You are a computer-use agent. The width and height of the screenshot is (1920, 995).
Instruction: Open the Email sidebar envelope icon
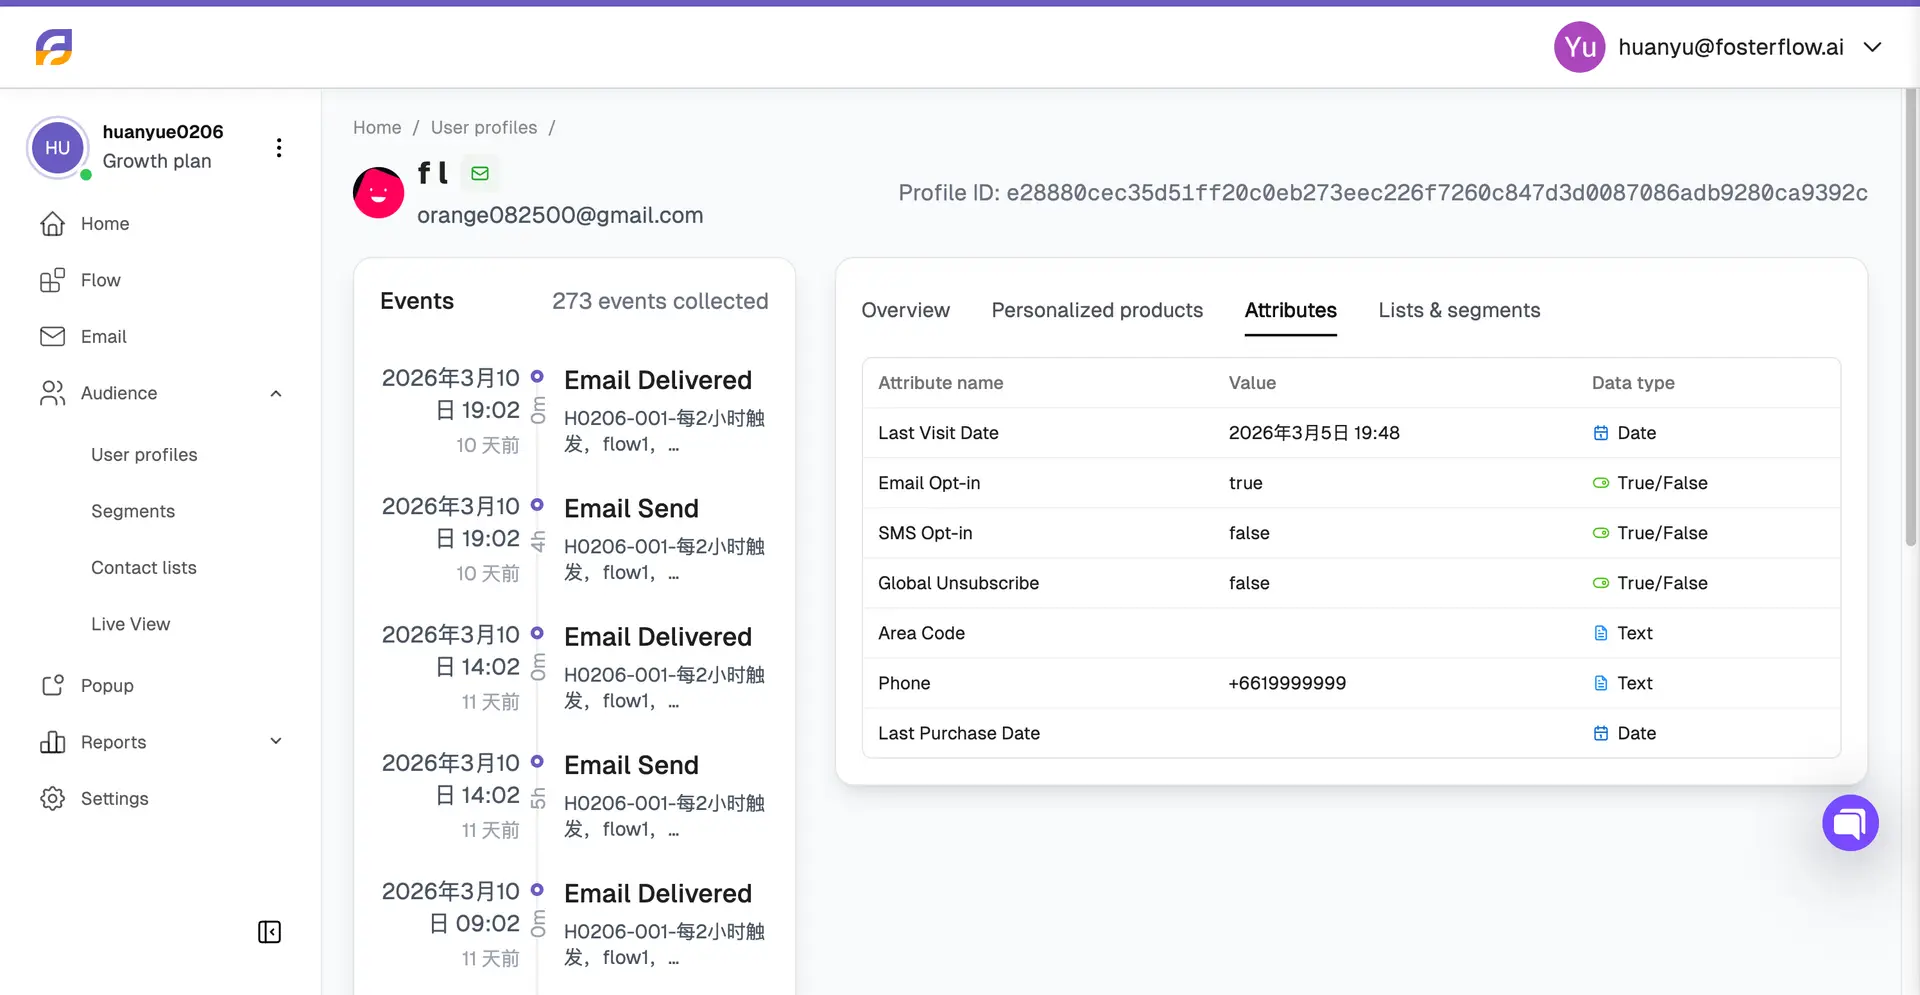(53, 337)
